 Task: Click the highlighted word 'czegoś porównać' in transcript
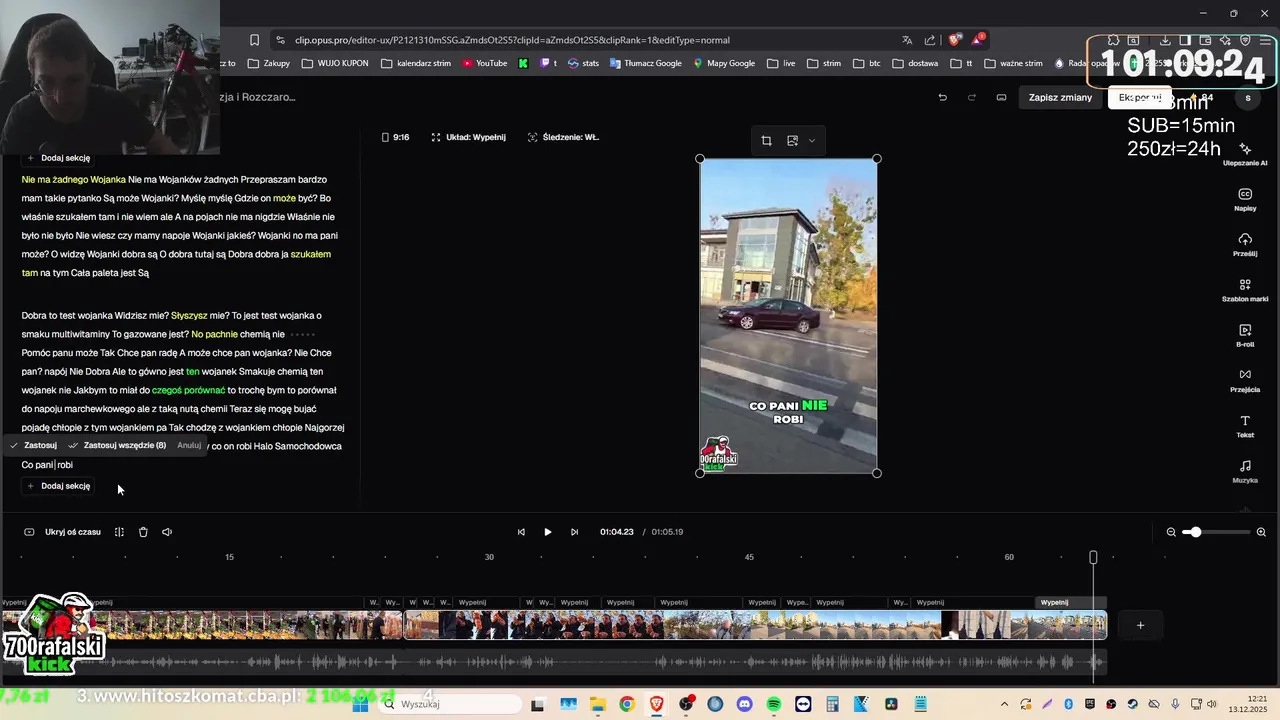coord(188,390)
